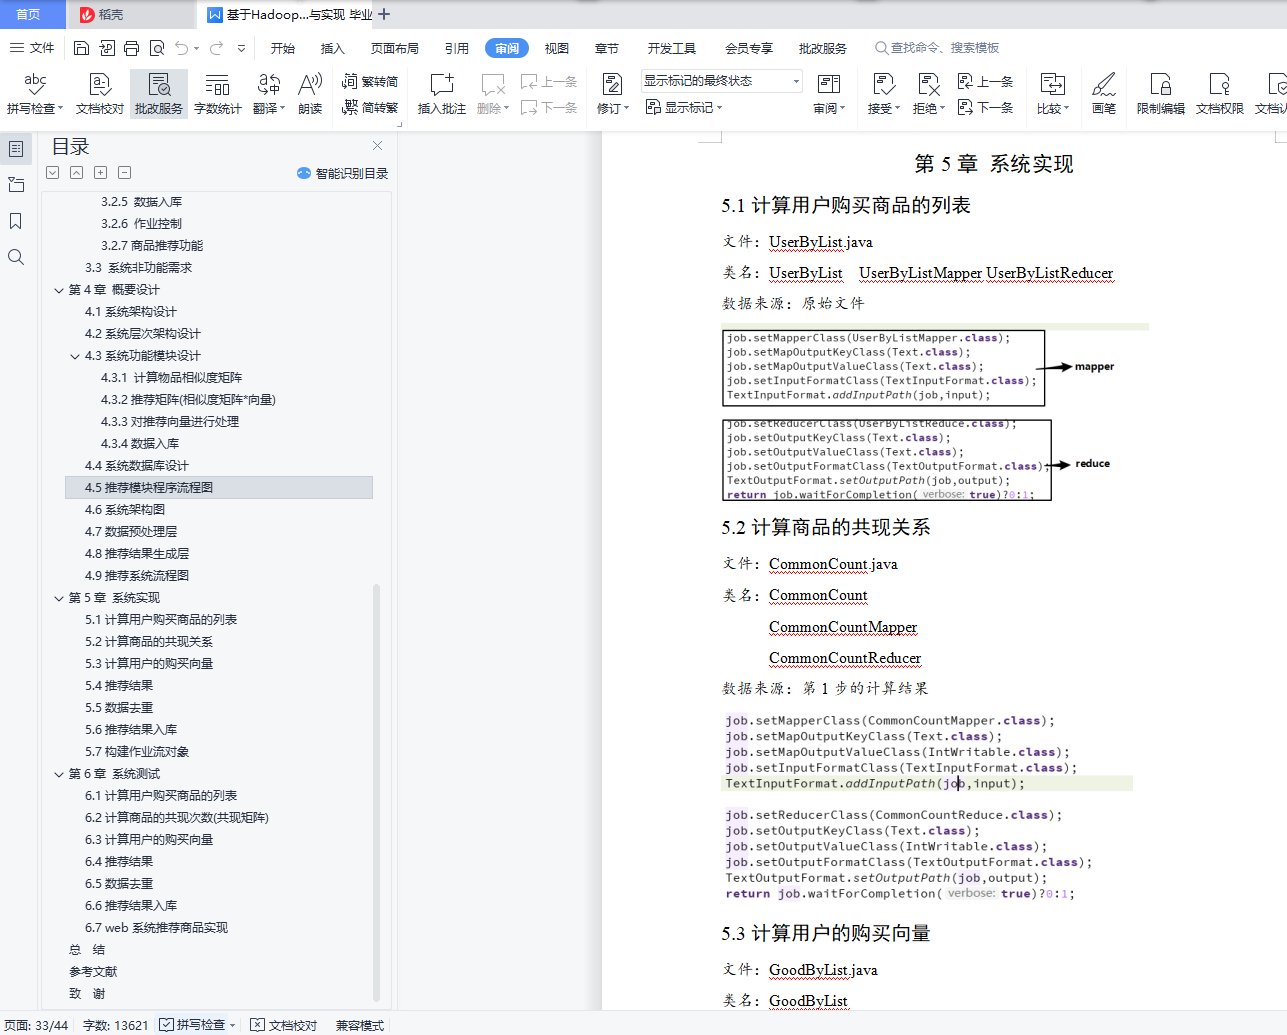
Task: Jump to 6.7 web 系统推荐商品实现 in outline
Action: click(x=157, y=928)
